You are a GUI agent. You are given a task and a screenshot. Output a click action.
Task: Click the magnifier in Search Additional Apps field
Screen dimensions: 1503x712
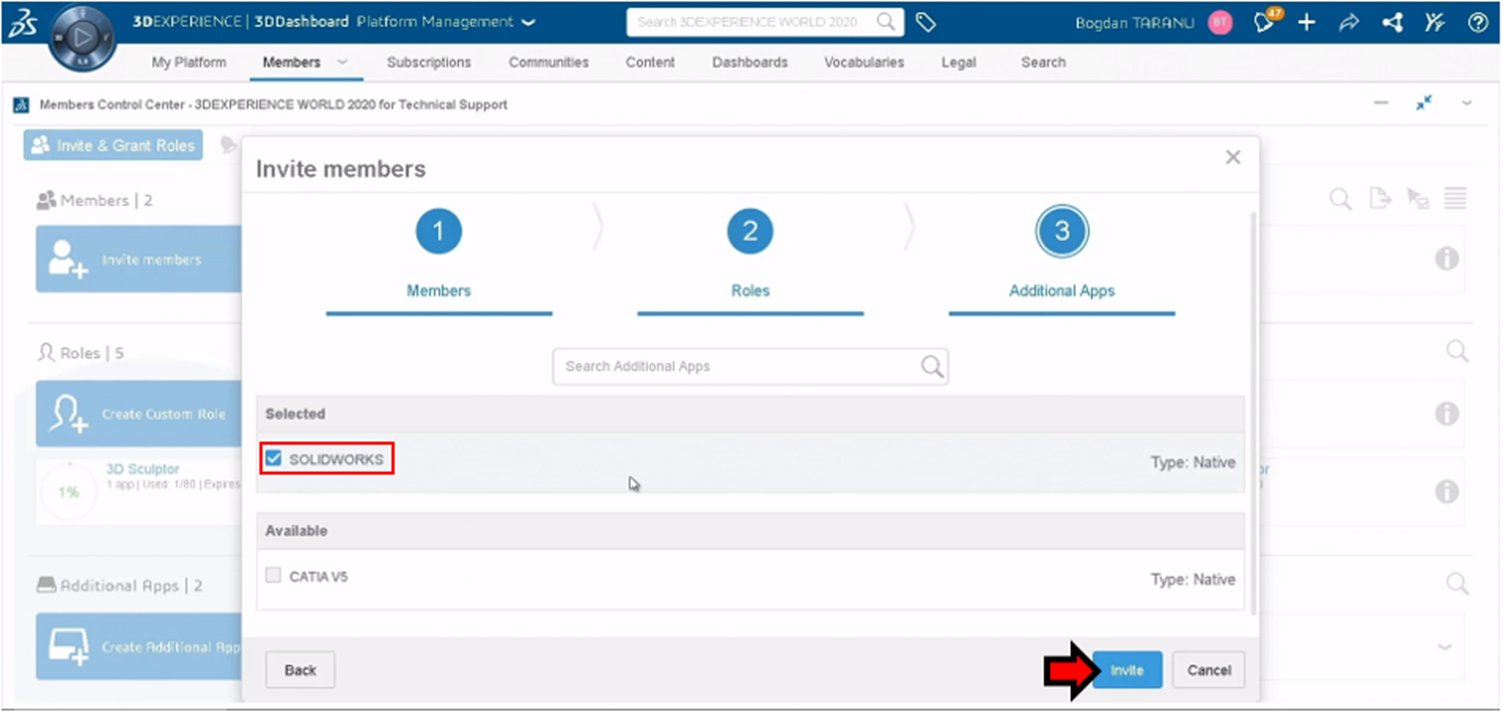pyautogui.click(x=932, y=366)
